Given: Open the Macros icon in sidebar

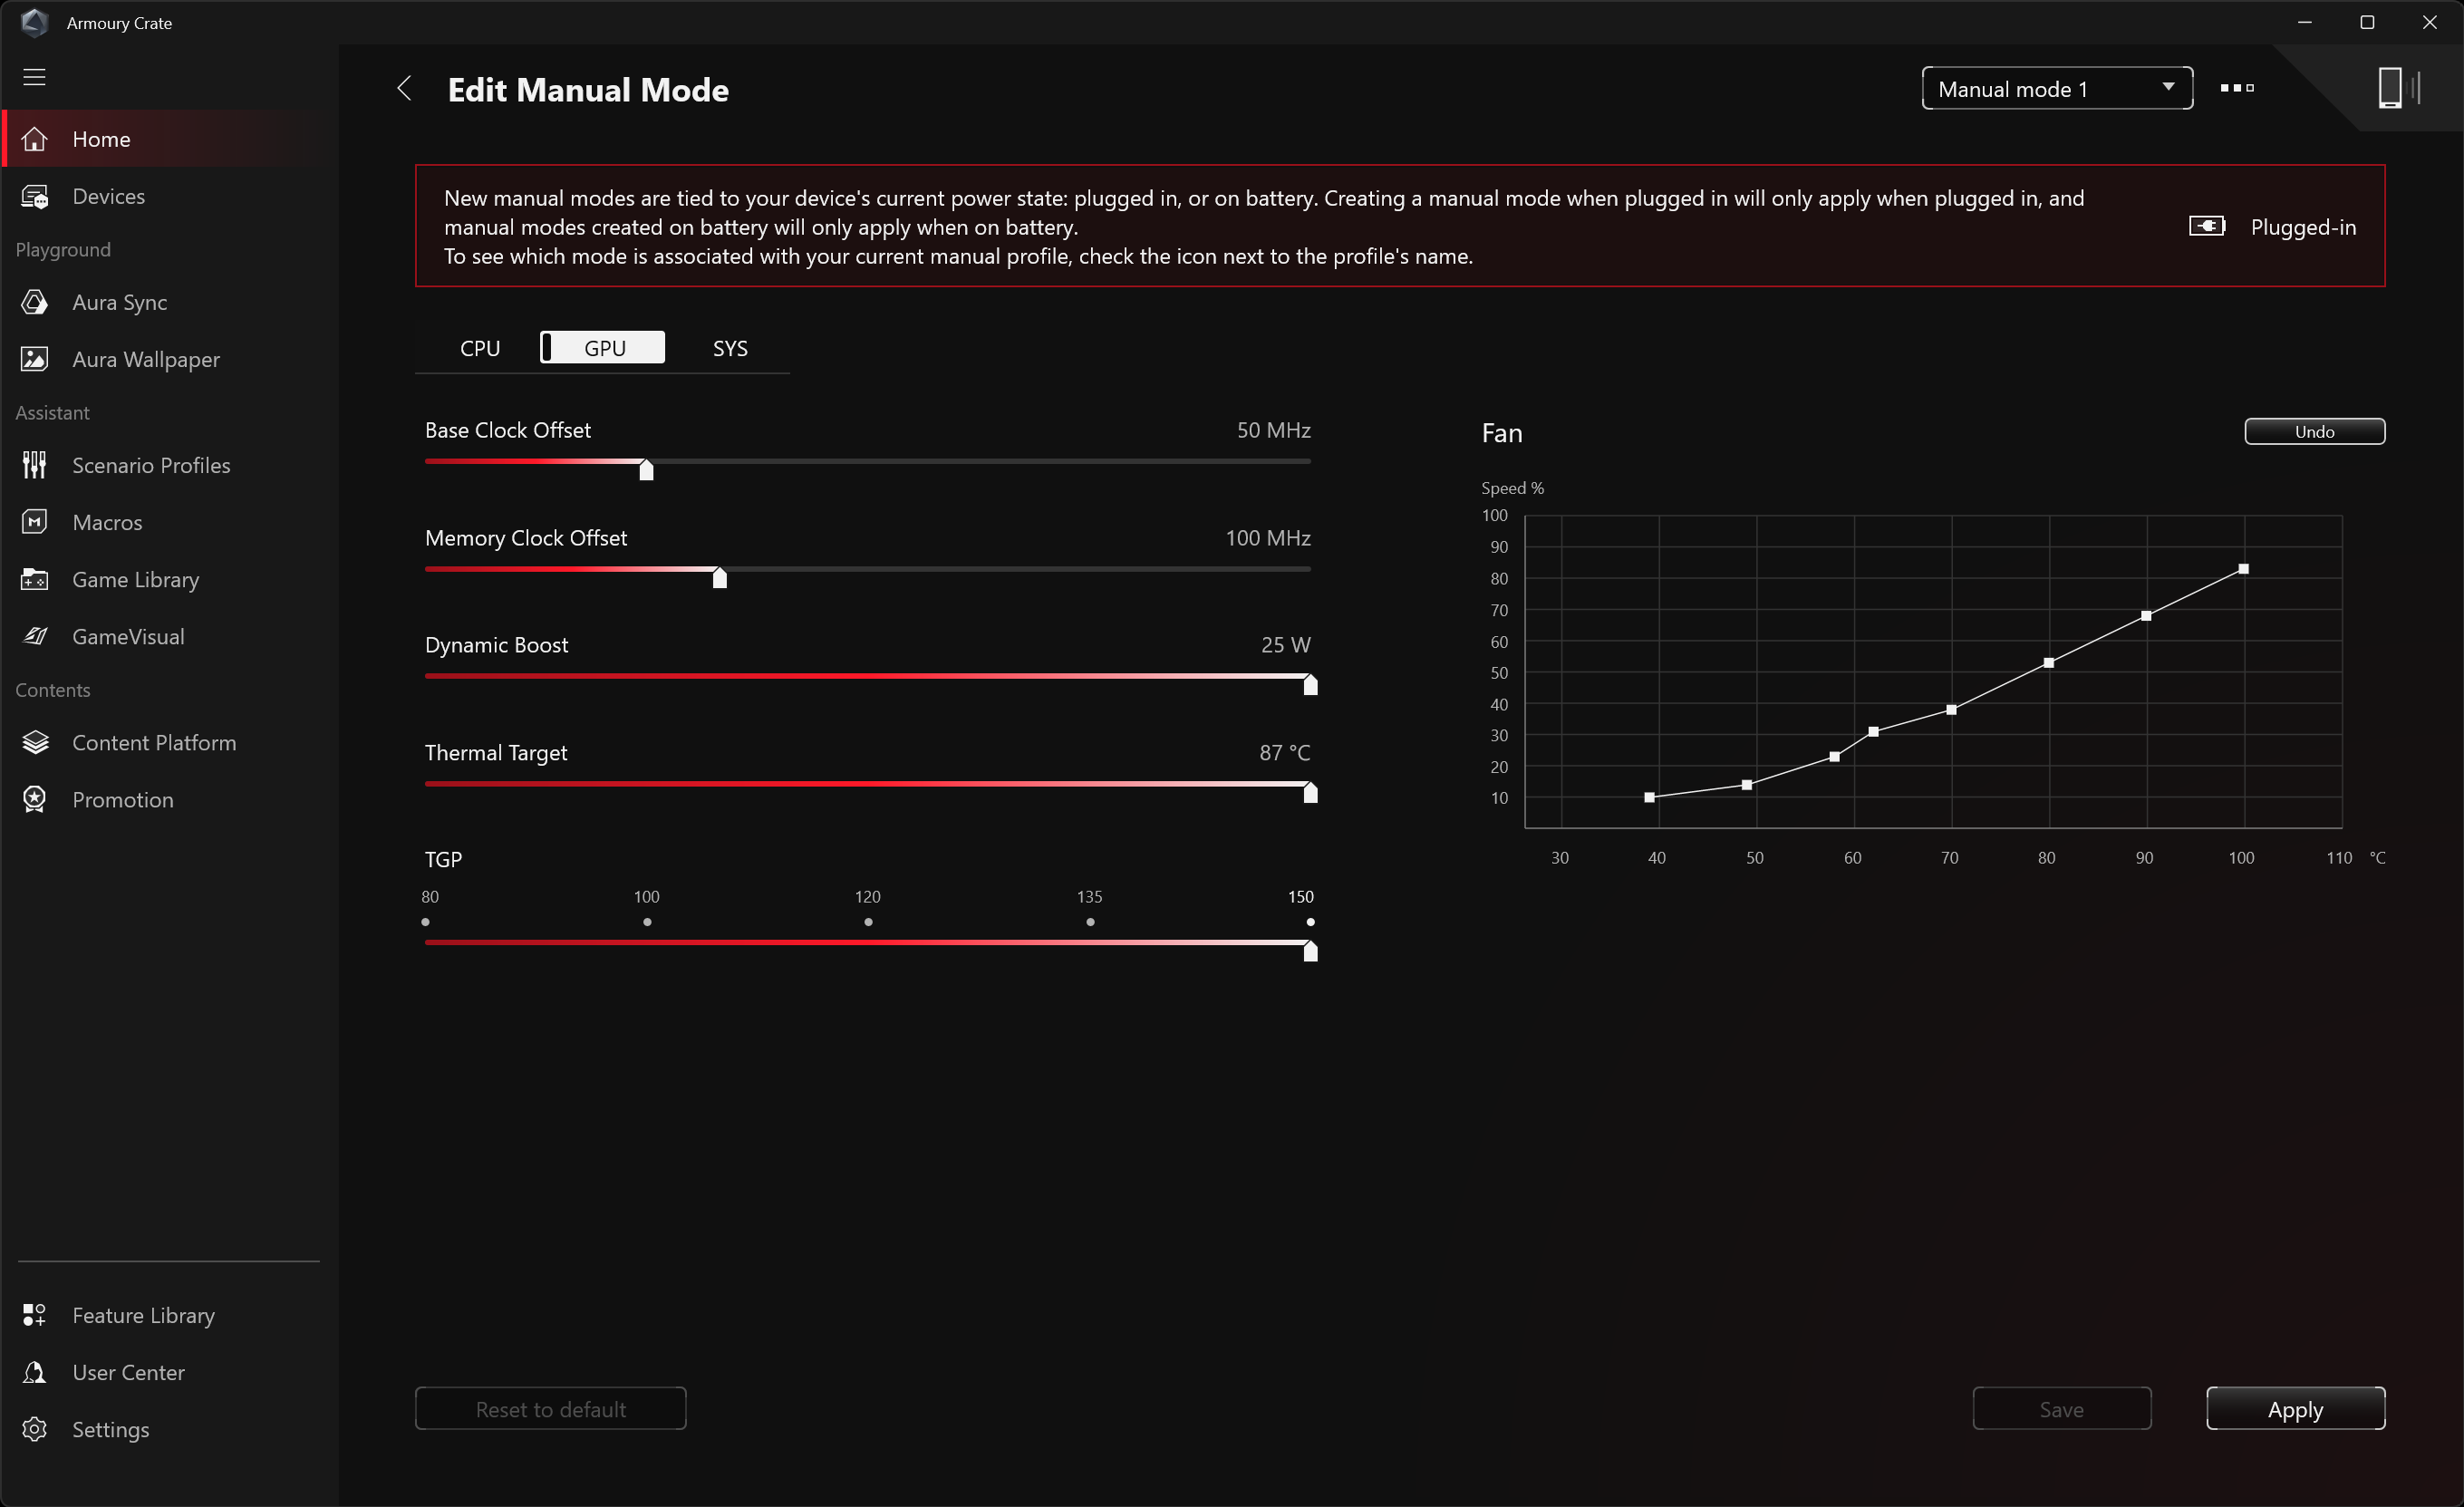Looking at the screenshot, I should click(35, 522).
